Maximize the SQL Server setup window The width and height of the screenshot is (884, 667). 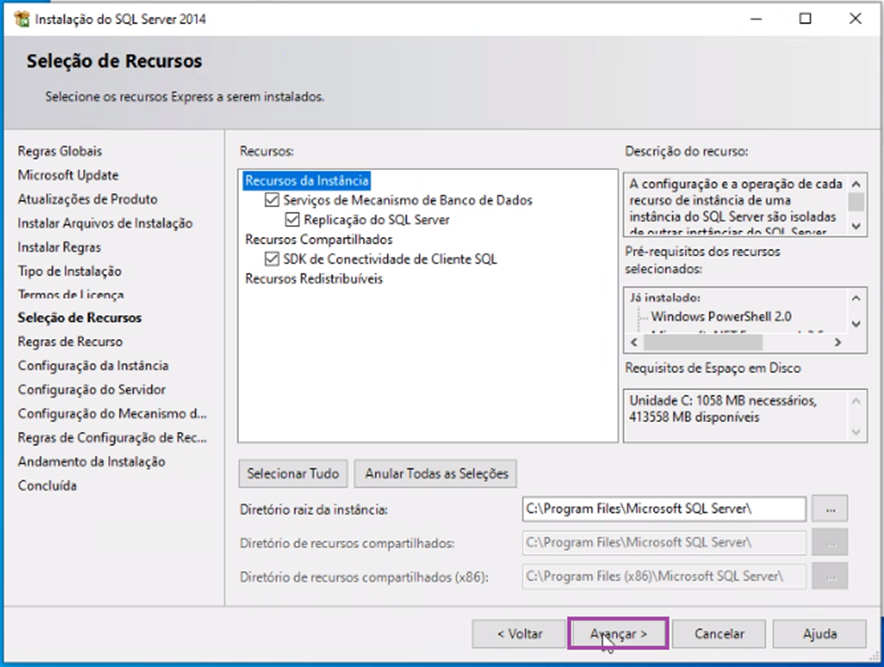[806, 19]
